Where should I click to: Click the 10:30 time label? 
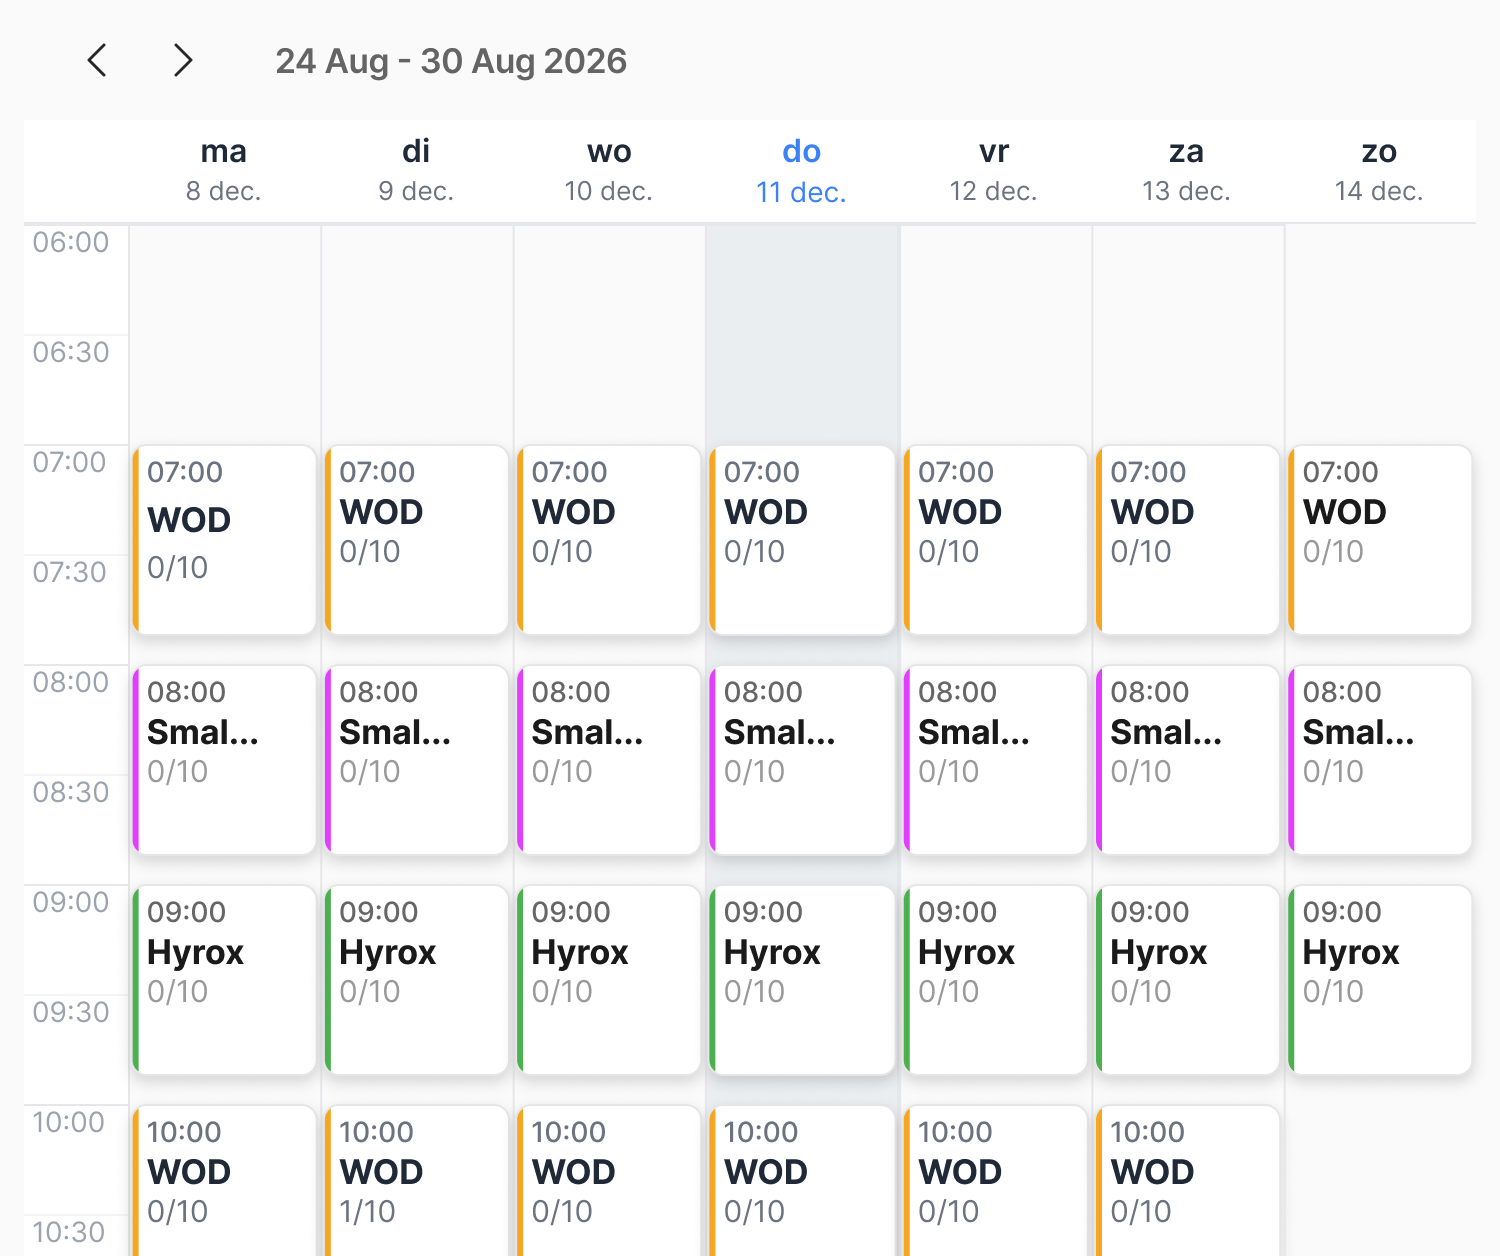click(68, 1232)
